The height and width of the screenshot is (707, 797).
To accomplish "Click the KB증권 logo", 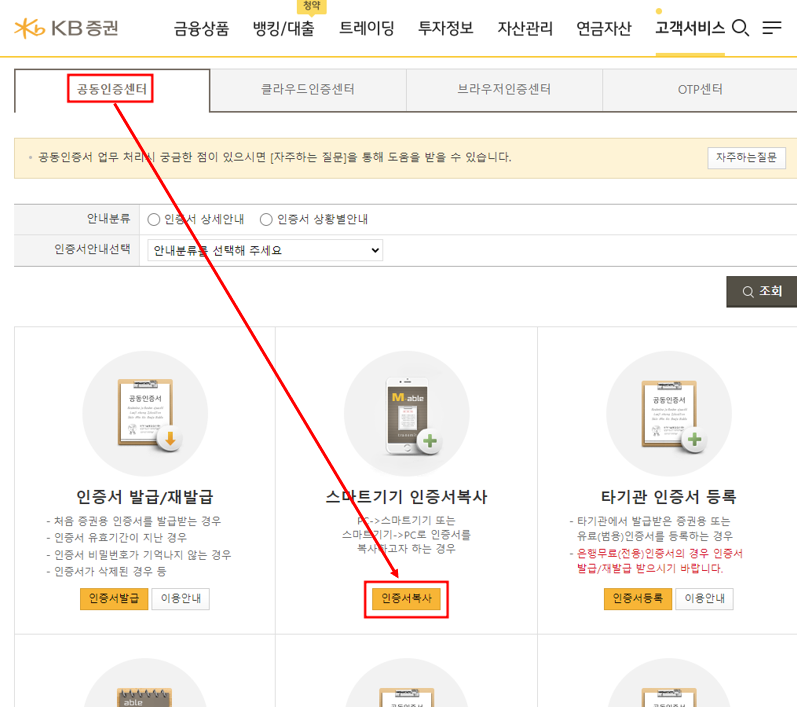I will [x=66, y=28].
